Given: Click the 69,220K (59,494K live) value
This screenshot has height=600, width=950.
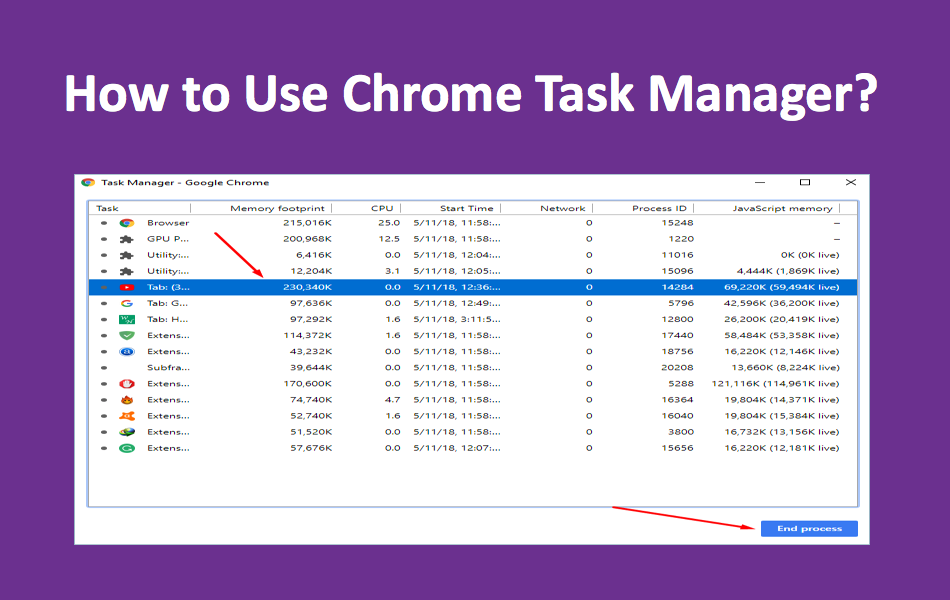Looking at the screenshot, I should pyautogui.click(x=782, y=287).
